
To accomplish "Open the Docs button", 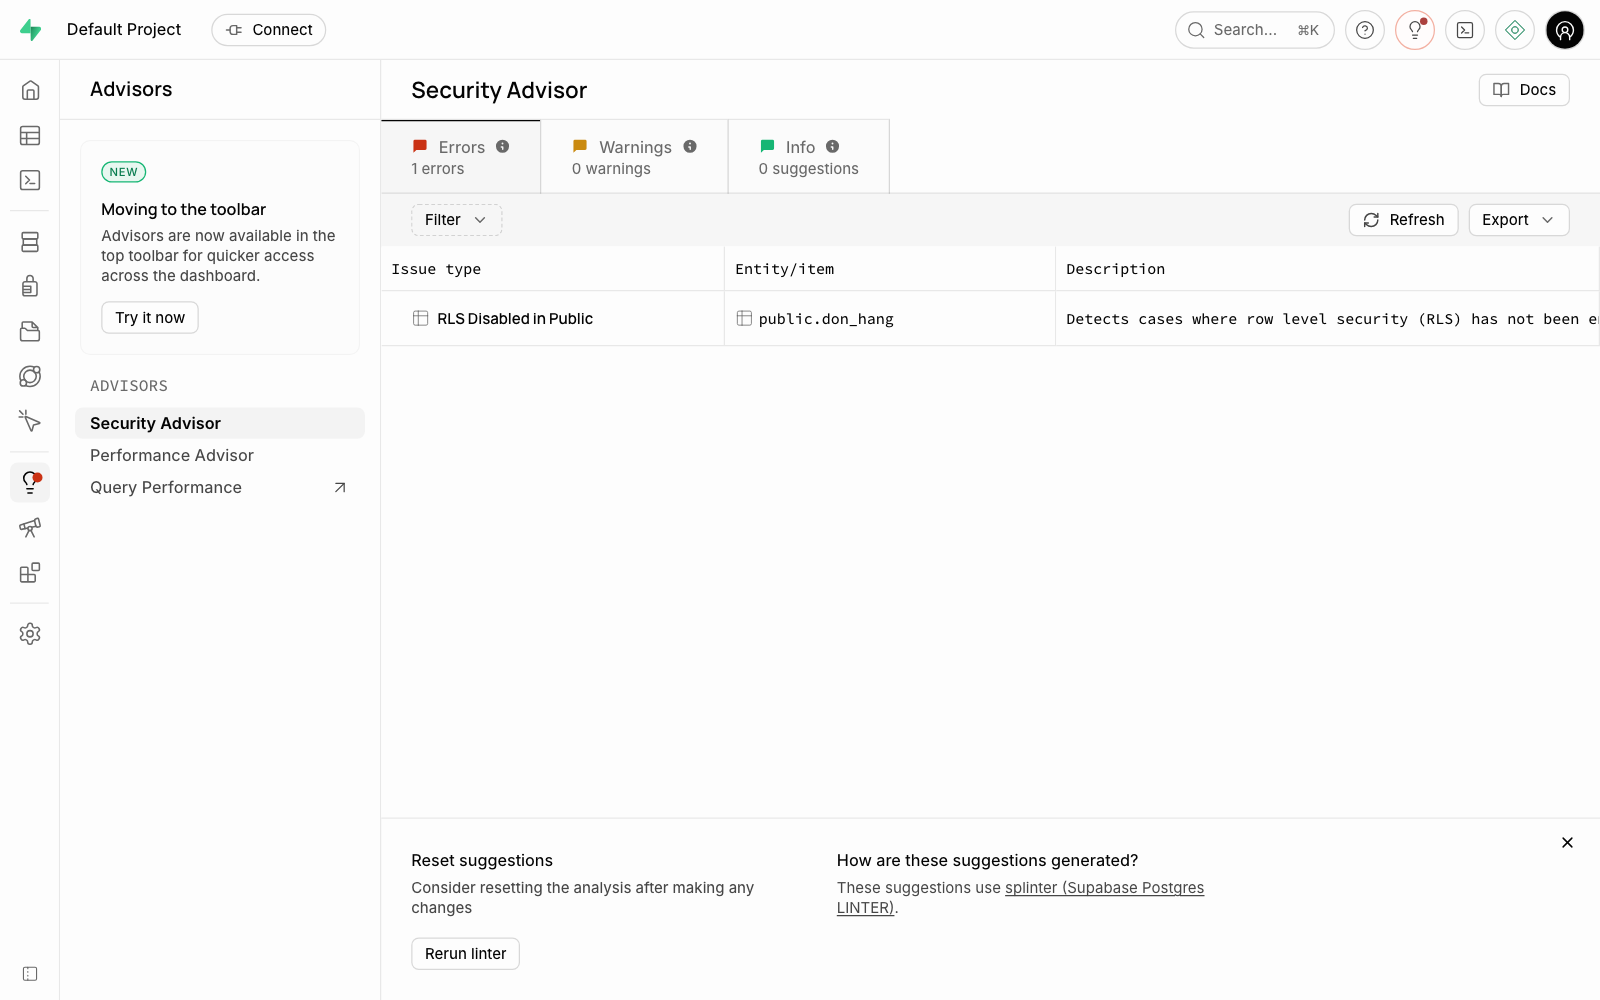I will (1524, 90).
